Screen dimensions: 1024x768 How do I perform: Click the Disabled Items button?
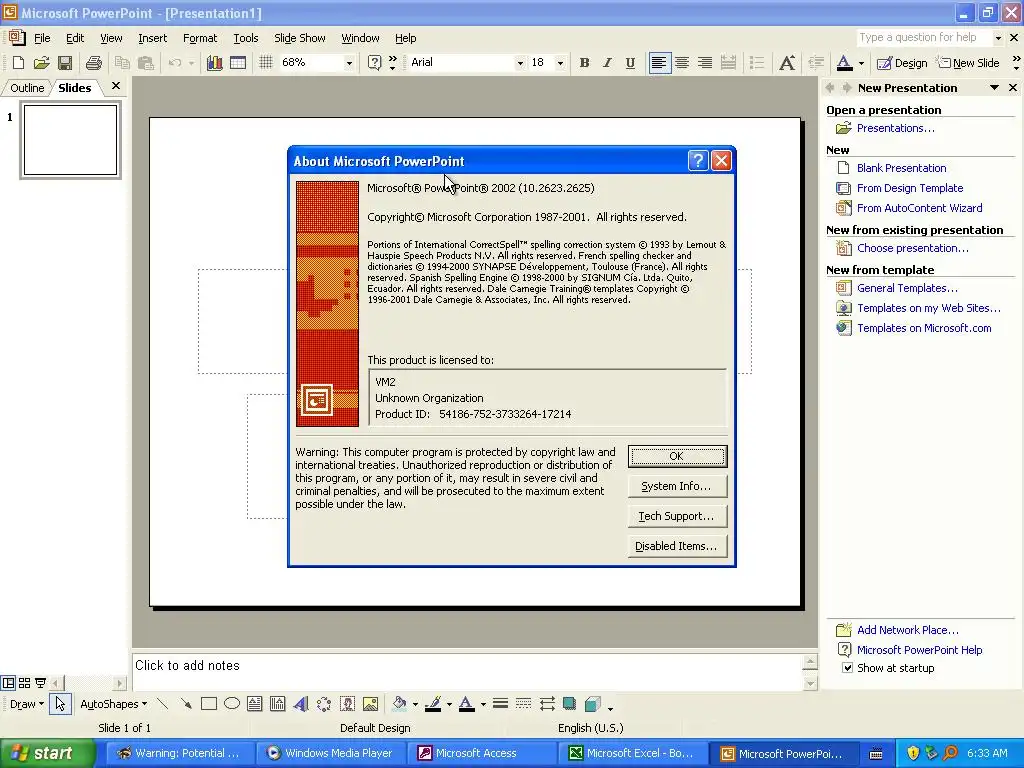(677, 546)
